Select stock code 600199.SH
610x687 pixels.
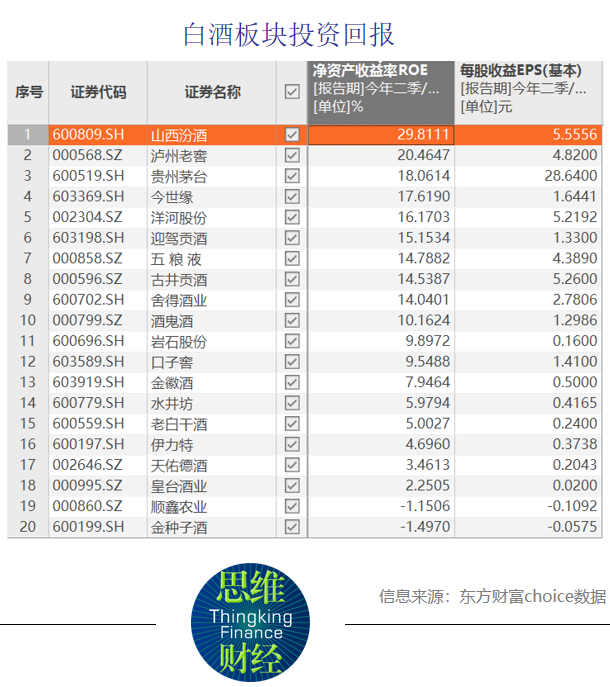[x=89, y=527]
